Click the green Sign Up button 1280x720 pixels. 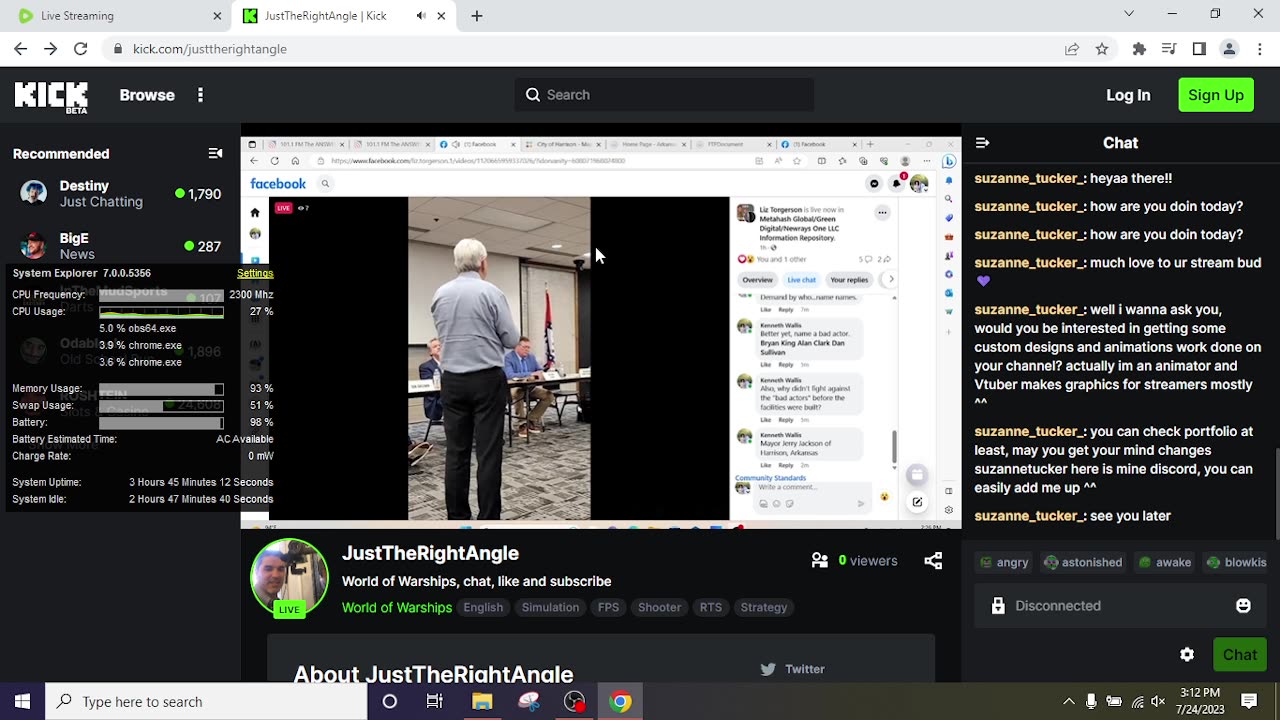coord(1216,95)
